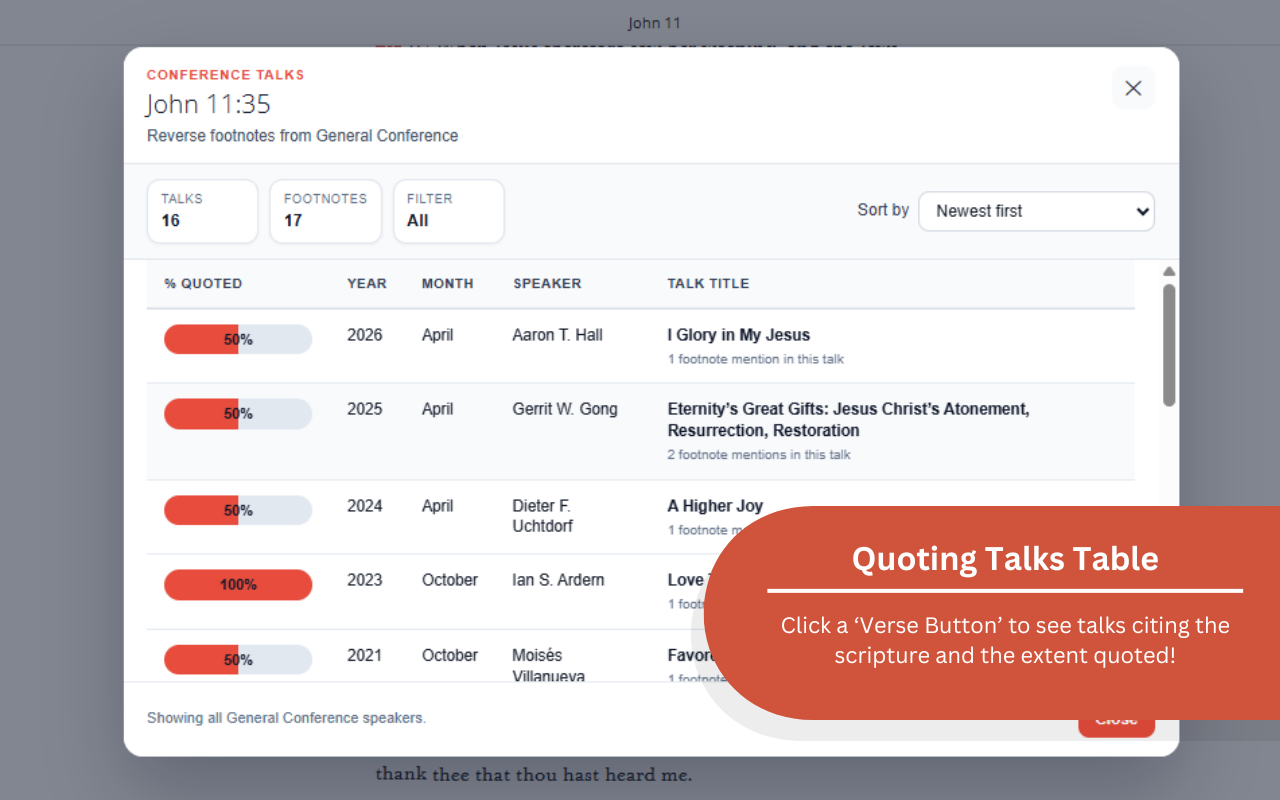Click speaker Ian S. Ardern
The width and height of the screenshot is (1280, 800).
coord(558,580)
